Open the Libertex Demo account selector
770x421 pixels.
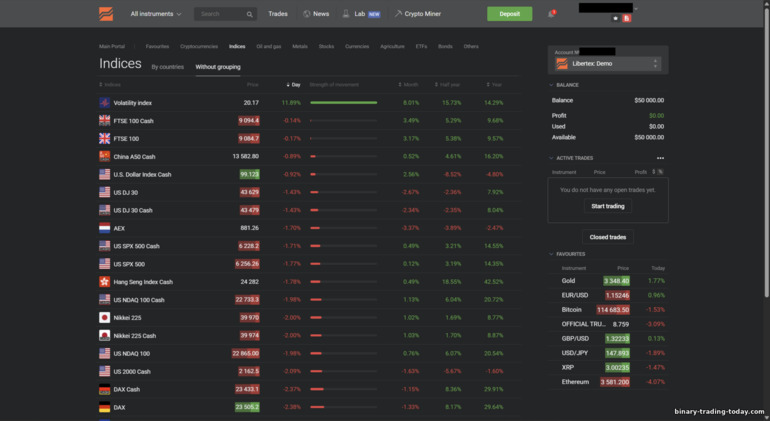click(x=608, y=63)
